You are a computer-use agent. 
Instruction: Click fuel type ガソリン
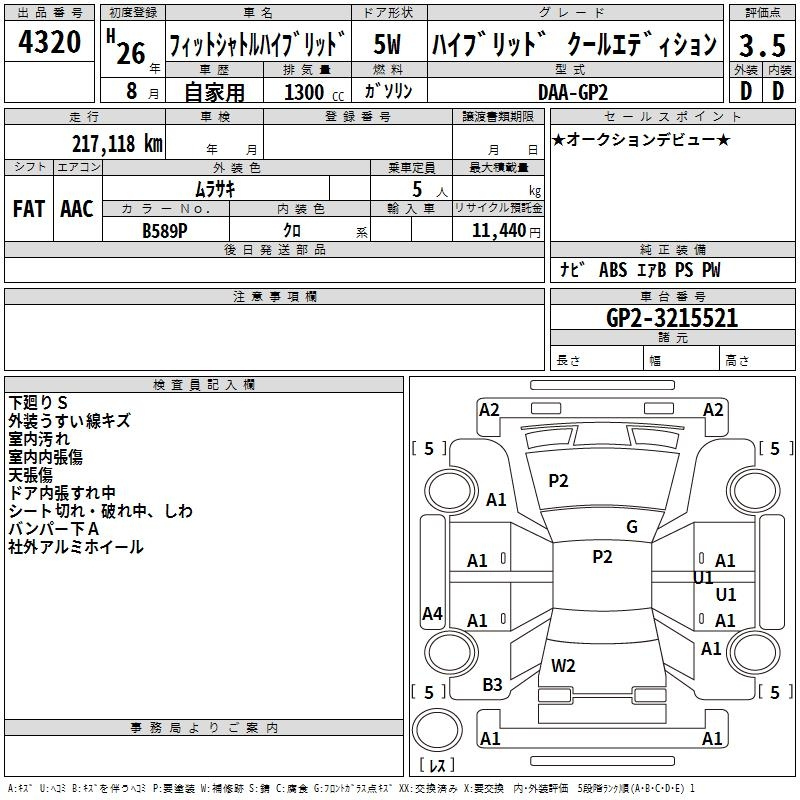click(388, 91)
